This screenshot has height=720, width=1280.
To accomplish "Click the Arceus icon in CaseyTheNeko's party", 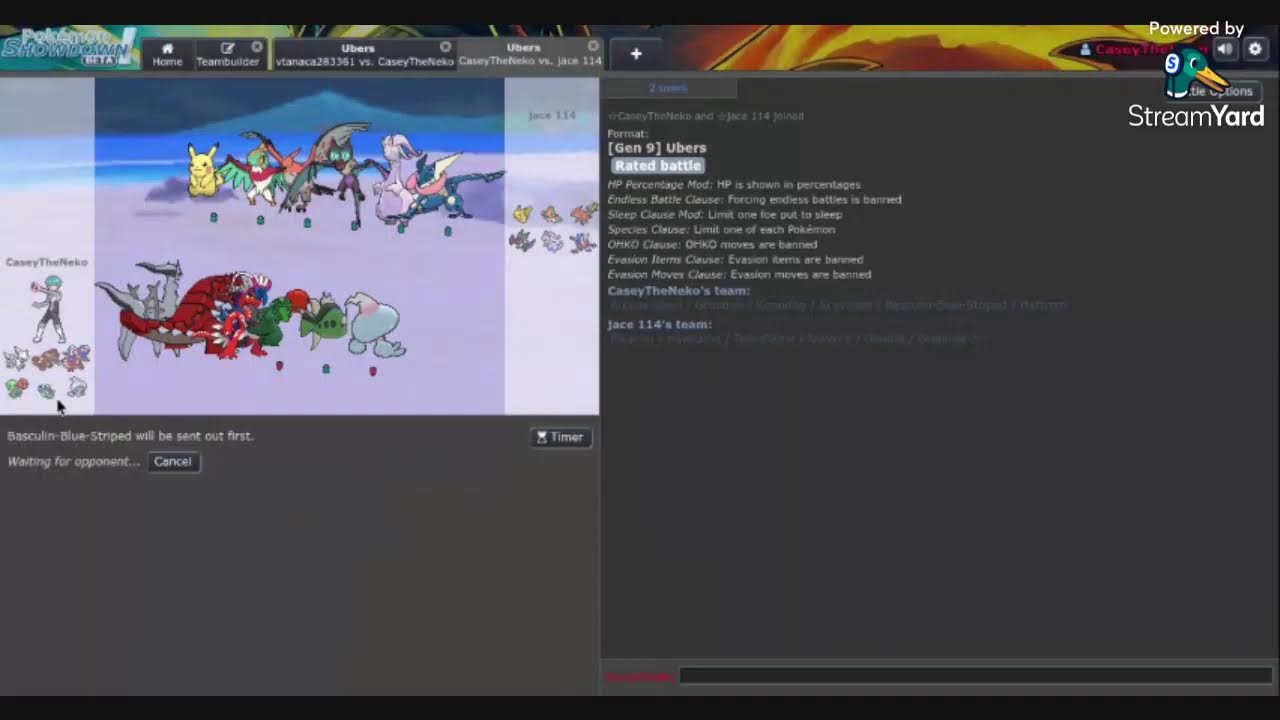I will click(16, 358).
